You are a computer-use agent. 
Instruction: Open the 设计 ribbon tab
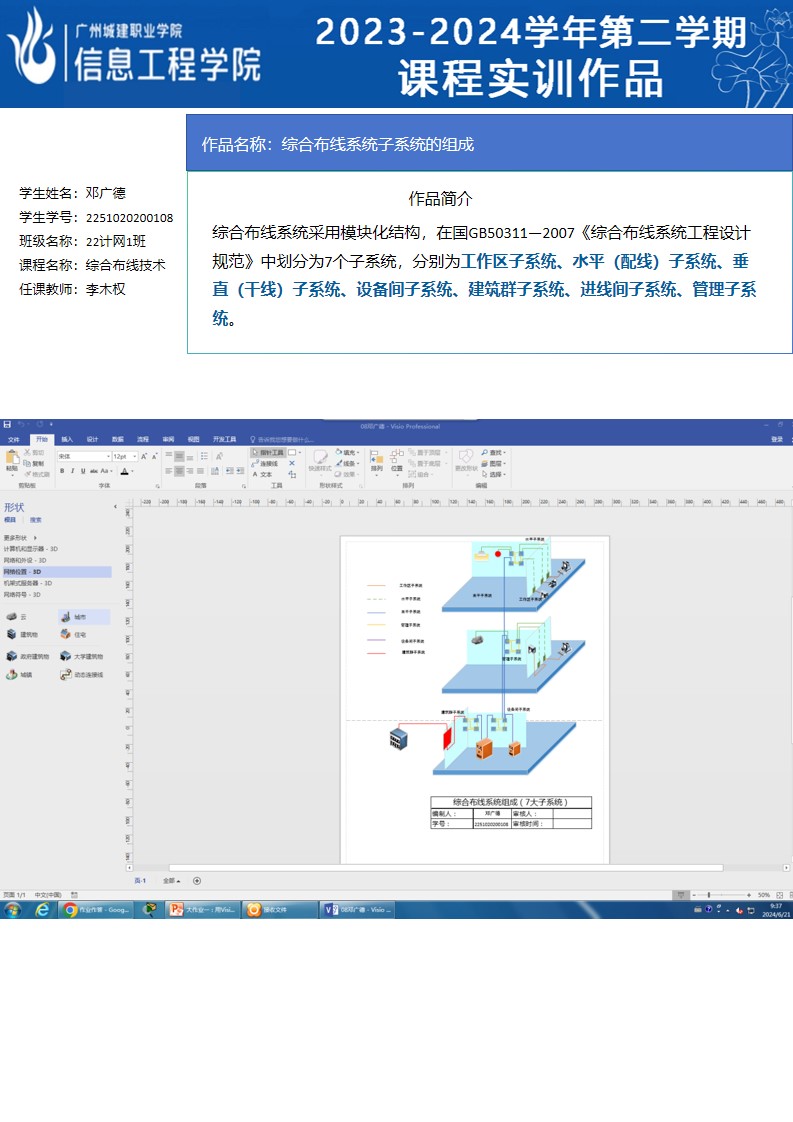92,439
